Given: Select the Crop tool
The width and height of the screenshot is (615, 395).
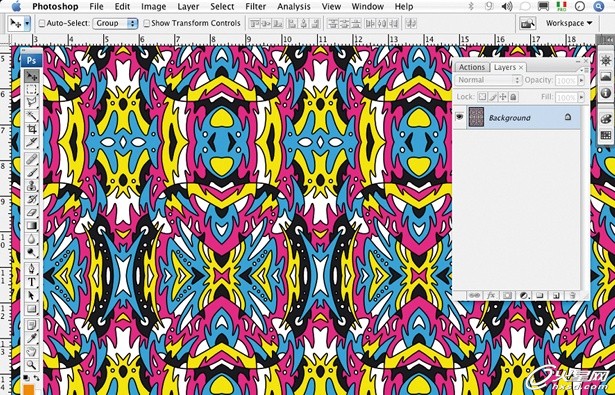Looking at the screenshot, I should (31, 129).
